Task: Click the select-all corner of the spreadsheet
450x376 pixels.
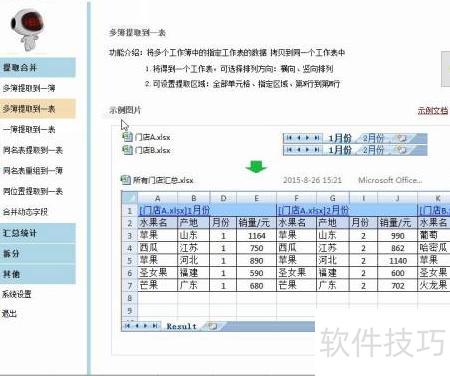Action: tap(129, 198)
